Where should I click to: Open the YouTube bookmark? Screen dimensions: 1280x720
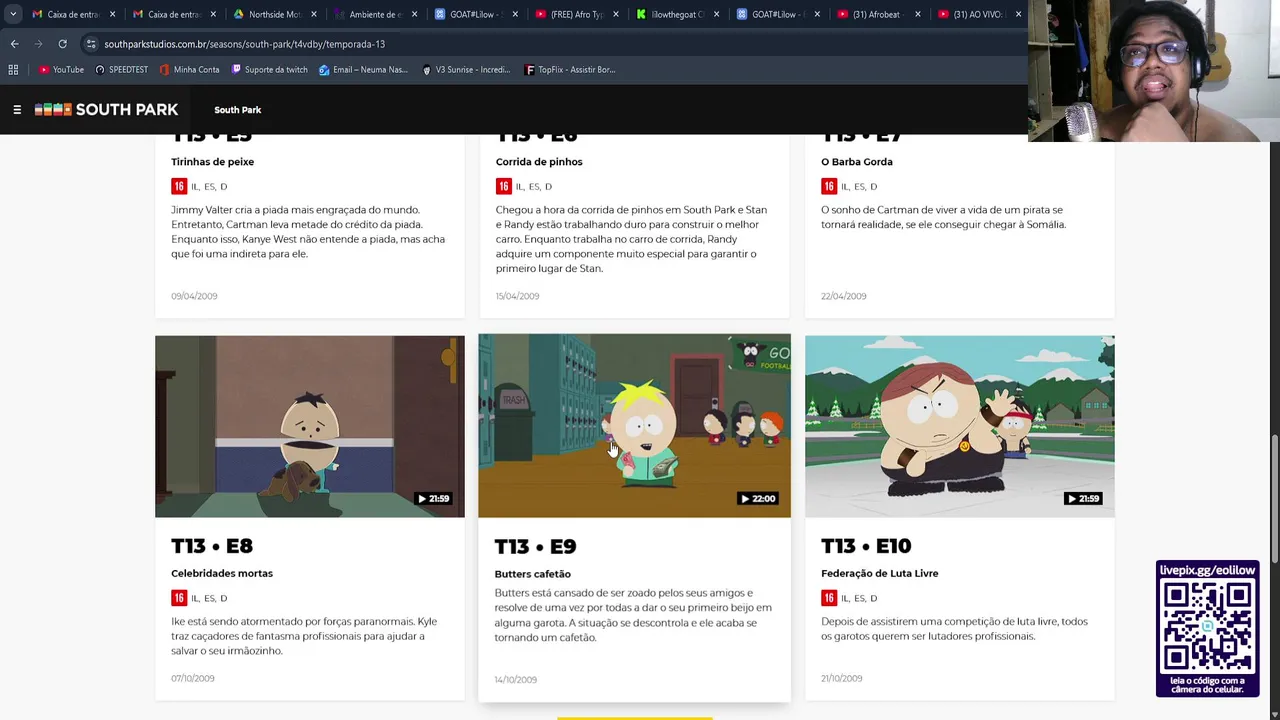click(x=61, y=70)
